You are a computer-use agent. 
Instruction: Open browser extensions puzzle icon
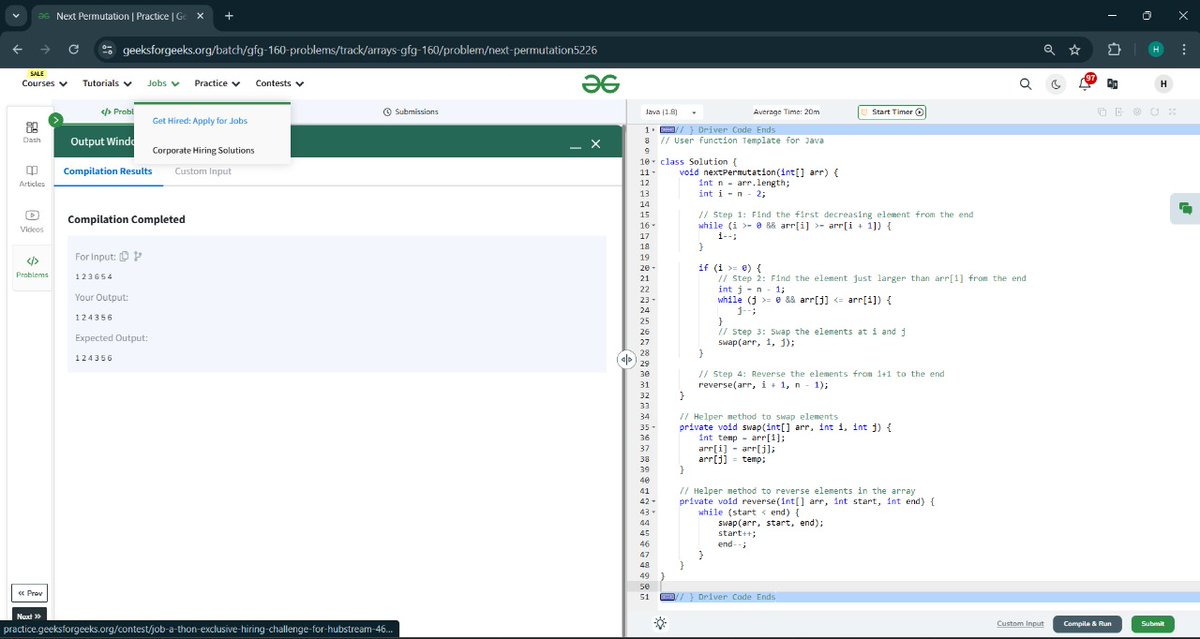pos(1115,49)
